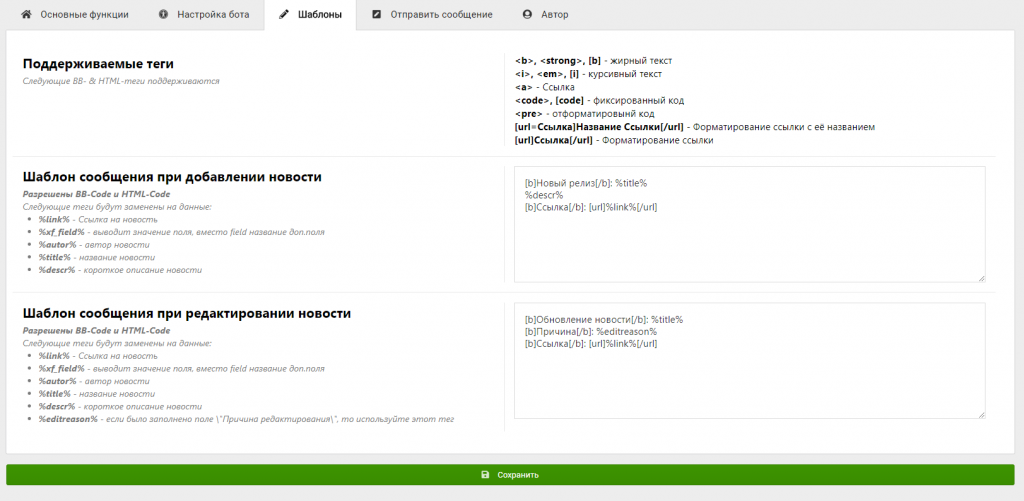Image resolution: width=1024 pixels, height=501 pixels.
Task: Go to the Отправить сообщение tab
Action: point(441,15)
